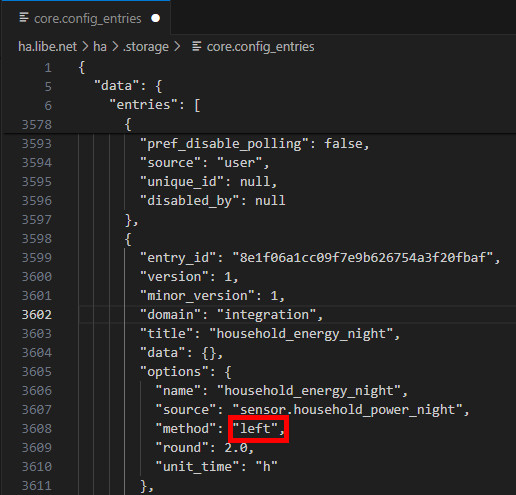Click the round value 2.0
Viewport: 516px width, 495px height.
(236, 448)
